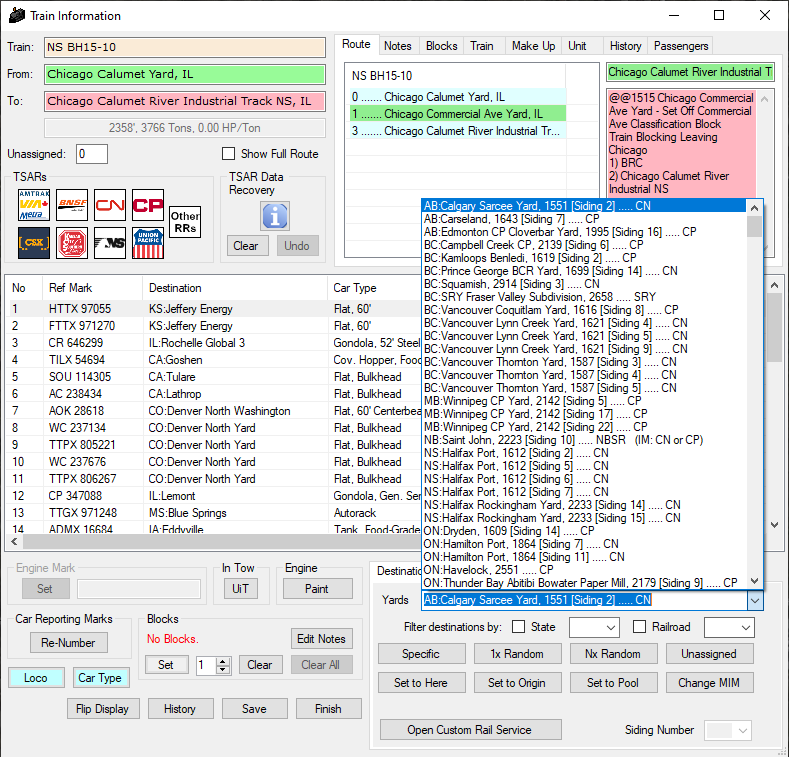The image size is (789, 757).
Task: Click the Set to Pool button
Action: [613, 683]
